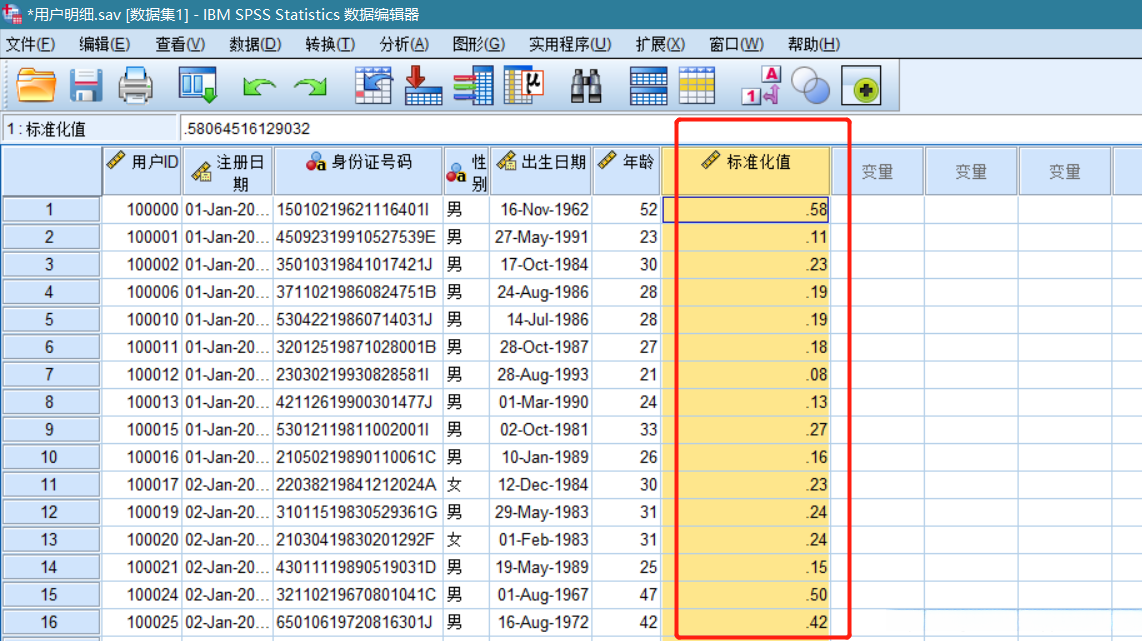The width and height of the screenshot is (1142, 641).
Task: Print using the printer icon
Action: [x=135, y=85]
